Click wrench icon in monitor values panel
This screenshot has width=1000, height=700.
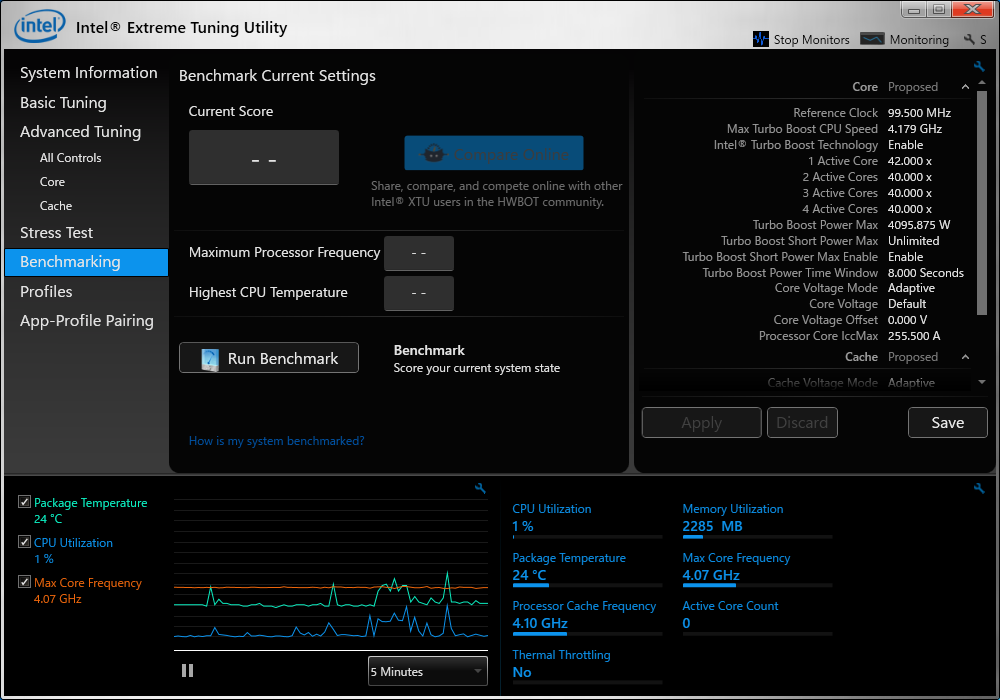click(979, 488)
